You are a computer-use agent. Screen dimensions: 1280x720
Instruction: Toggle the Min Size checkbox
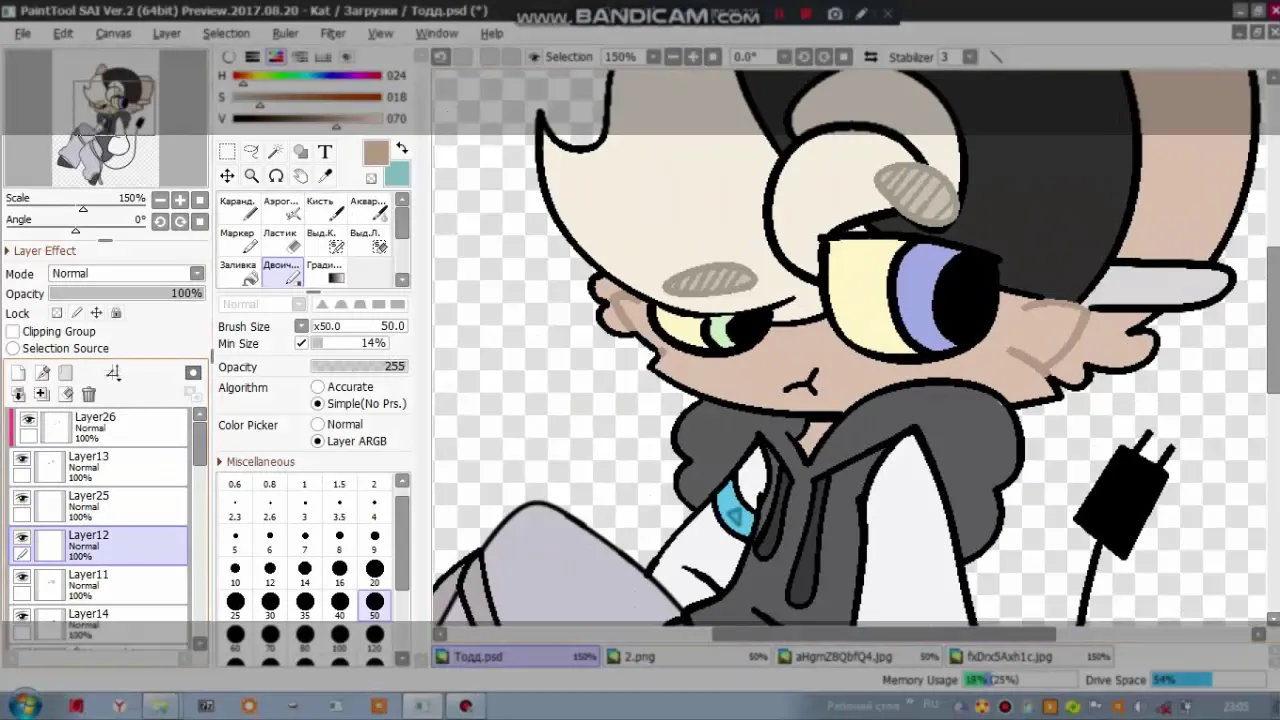click(301, 343)
